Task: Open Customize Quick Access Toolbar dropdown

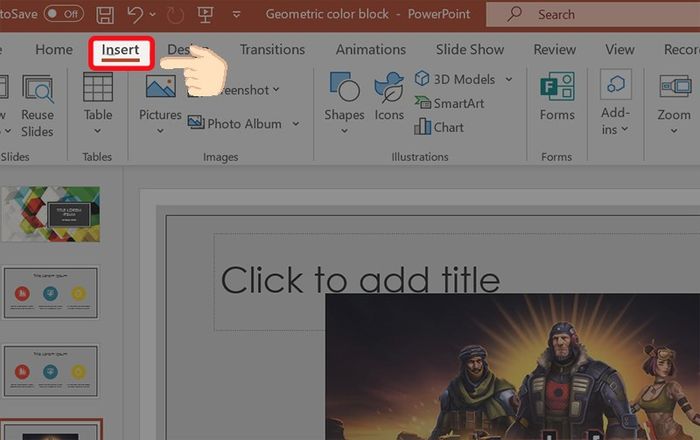Action: [x=237, y=15]
